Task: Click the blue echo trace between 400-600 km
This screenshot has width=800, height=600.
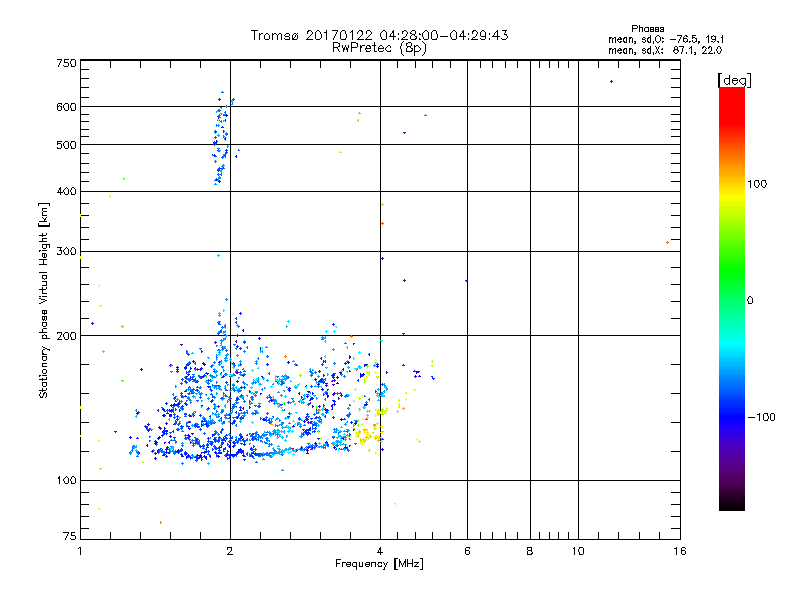Action: [221, 139]
